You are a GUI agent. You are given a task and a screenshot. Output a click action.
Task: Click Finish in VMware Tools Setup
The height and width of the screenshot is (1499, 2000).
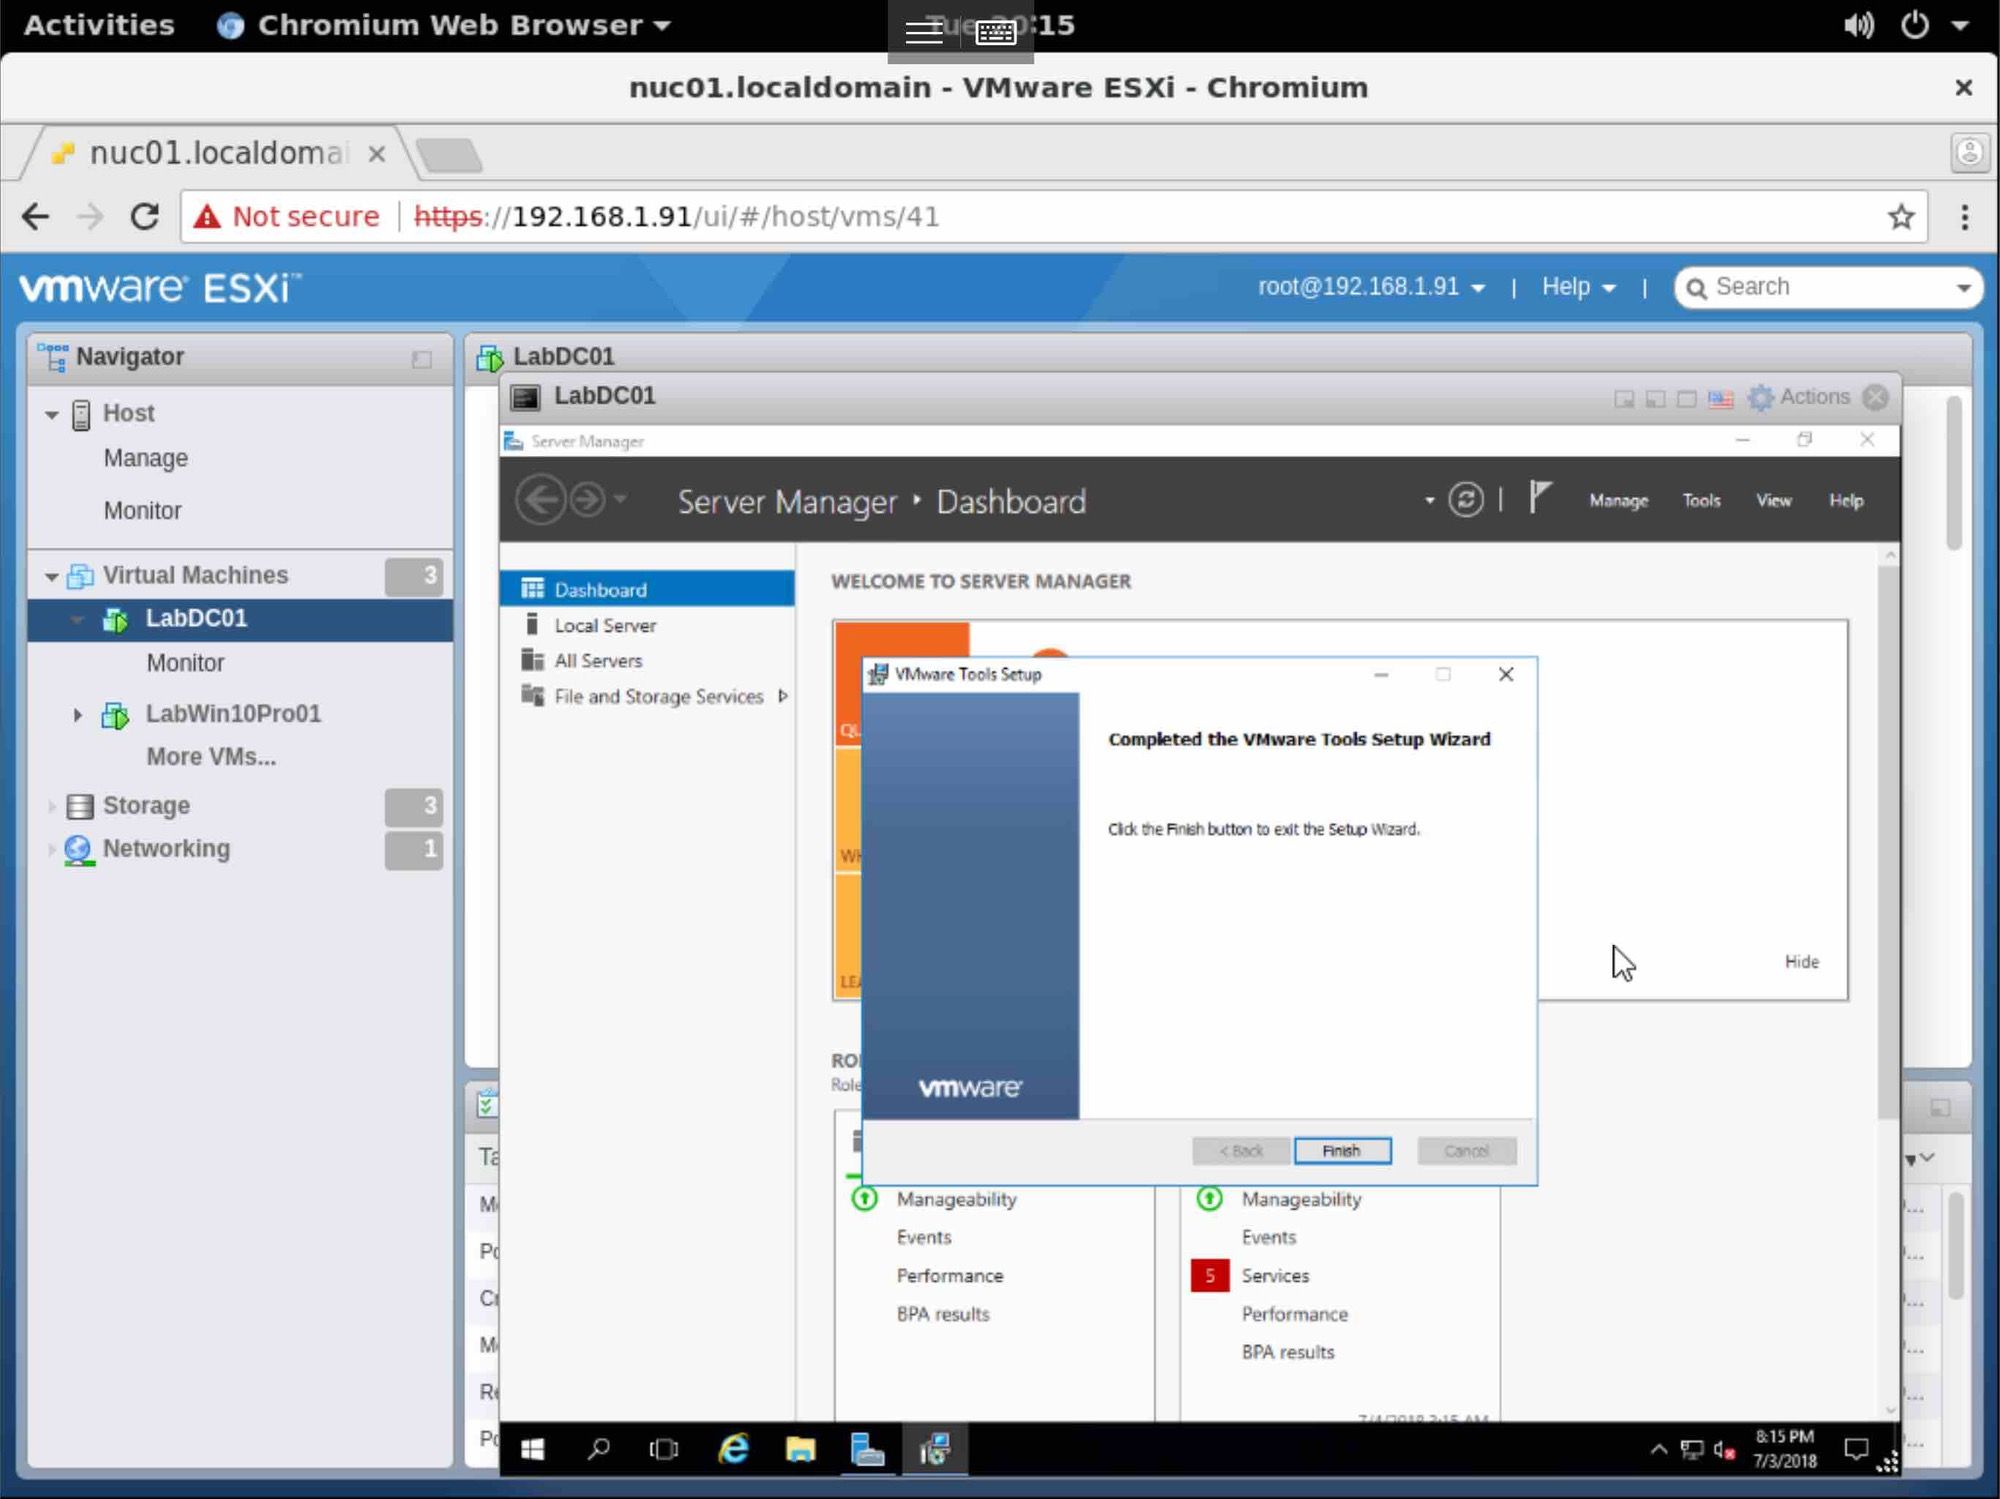1342,1151
